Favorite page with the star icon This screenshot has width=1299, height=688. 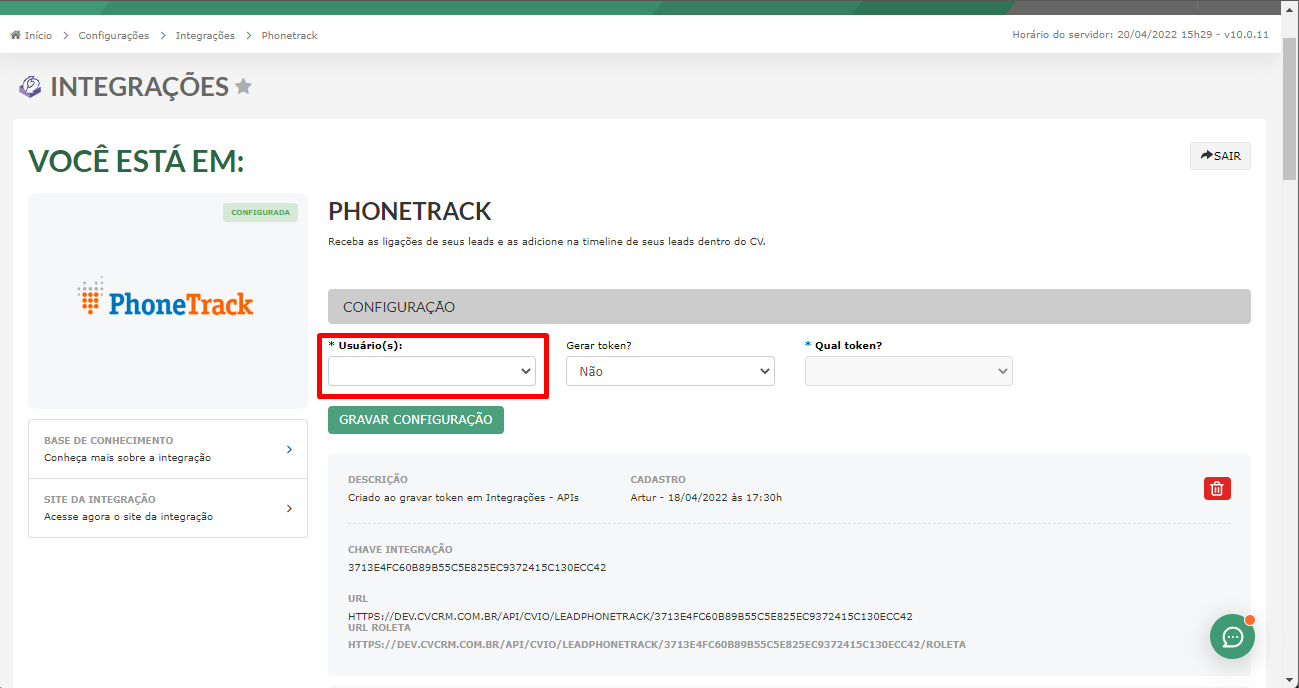click(x=243, y=87)
